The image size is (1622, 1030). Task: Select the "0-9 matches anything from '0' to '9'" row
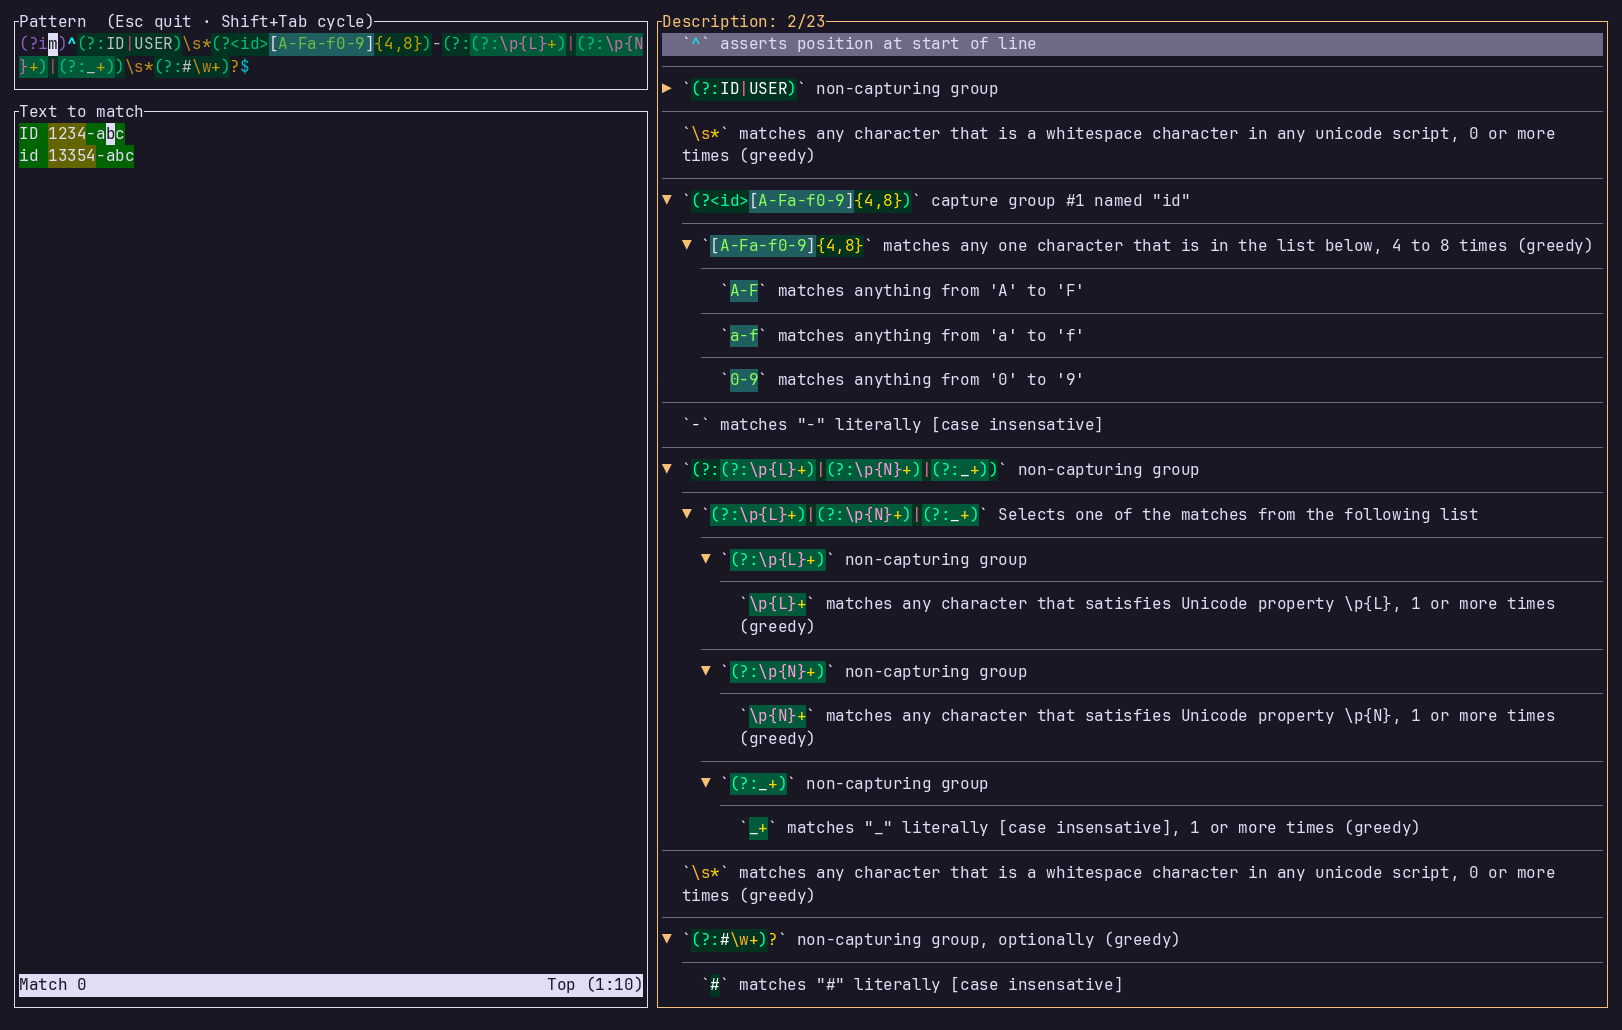pyautogui.click(x=1152, y=380)
